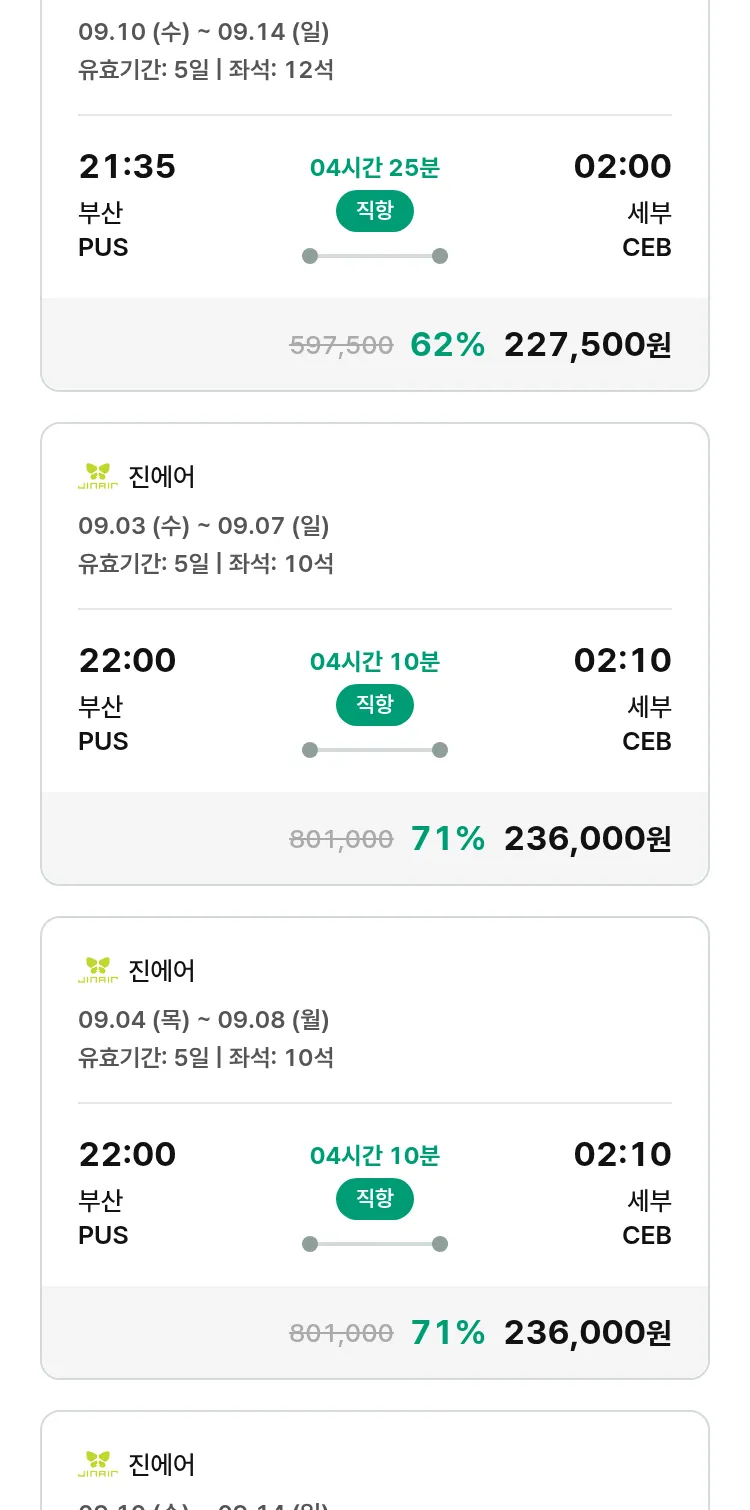Viewport: 750px width, 1510px height.
Task: Click the 02:00 arrival time
Action: (x=622, y=166)
